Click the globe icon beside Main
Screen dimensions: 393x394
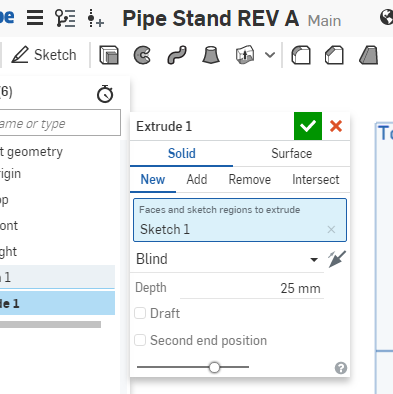387,17
